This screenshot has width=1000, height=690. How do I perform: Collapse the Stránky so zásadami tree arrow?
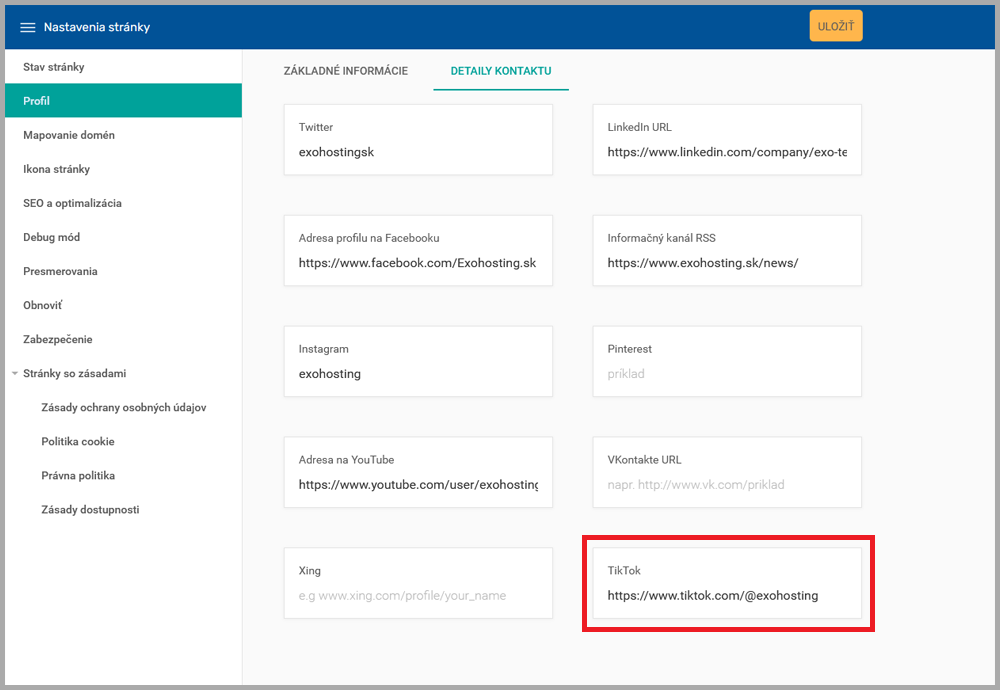[14, 374]
